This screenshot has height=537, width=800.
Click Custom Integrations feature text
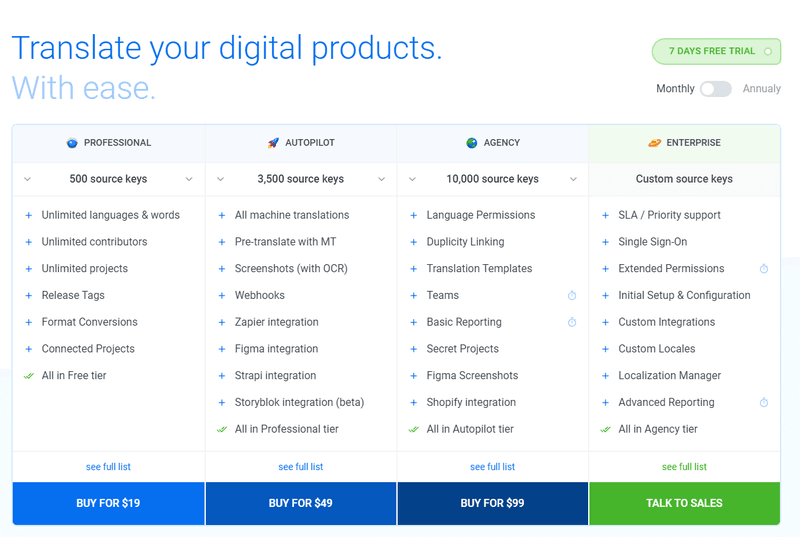666,322
